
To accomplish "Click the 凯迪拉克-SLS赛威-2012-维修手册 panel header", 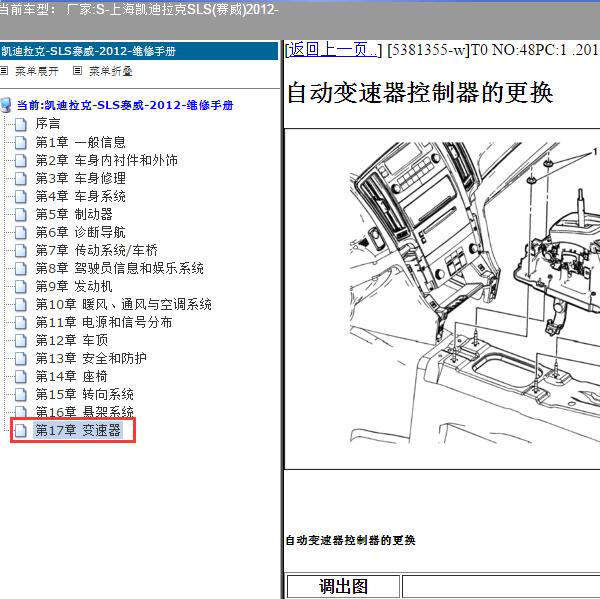I will pos(139,51).
